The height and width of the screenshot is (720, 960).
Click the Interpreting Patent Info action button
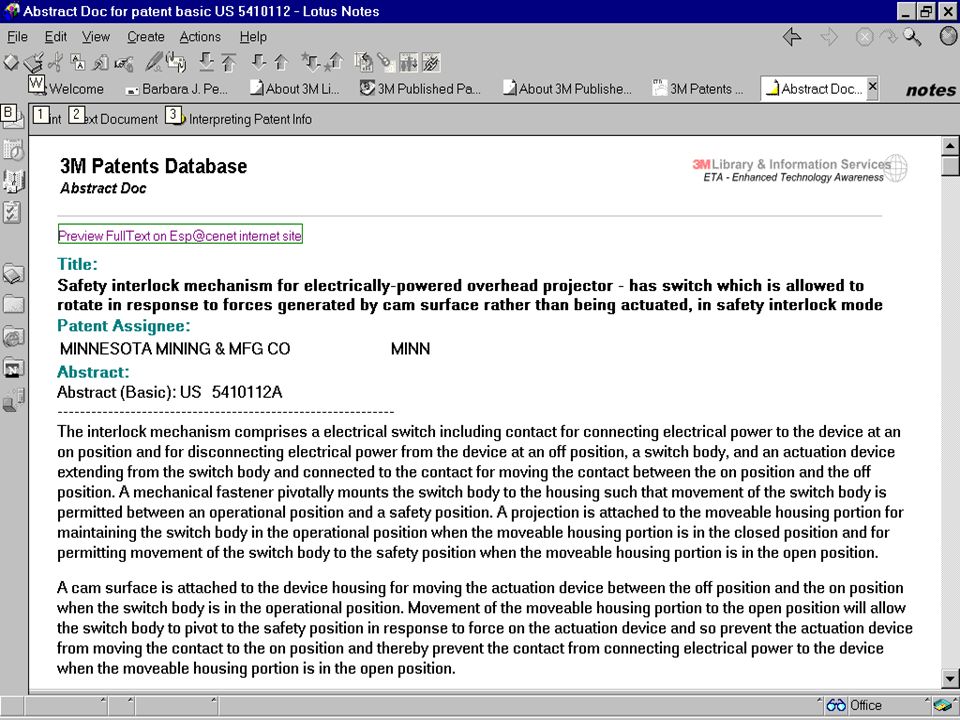239,119
